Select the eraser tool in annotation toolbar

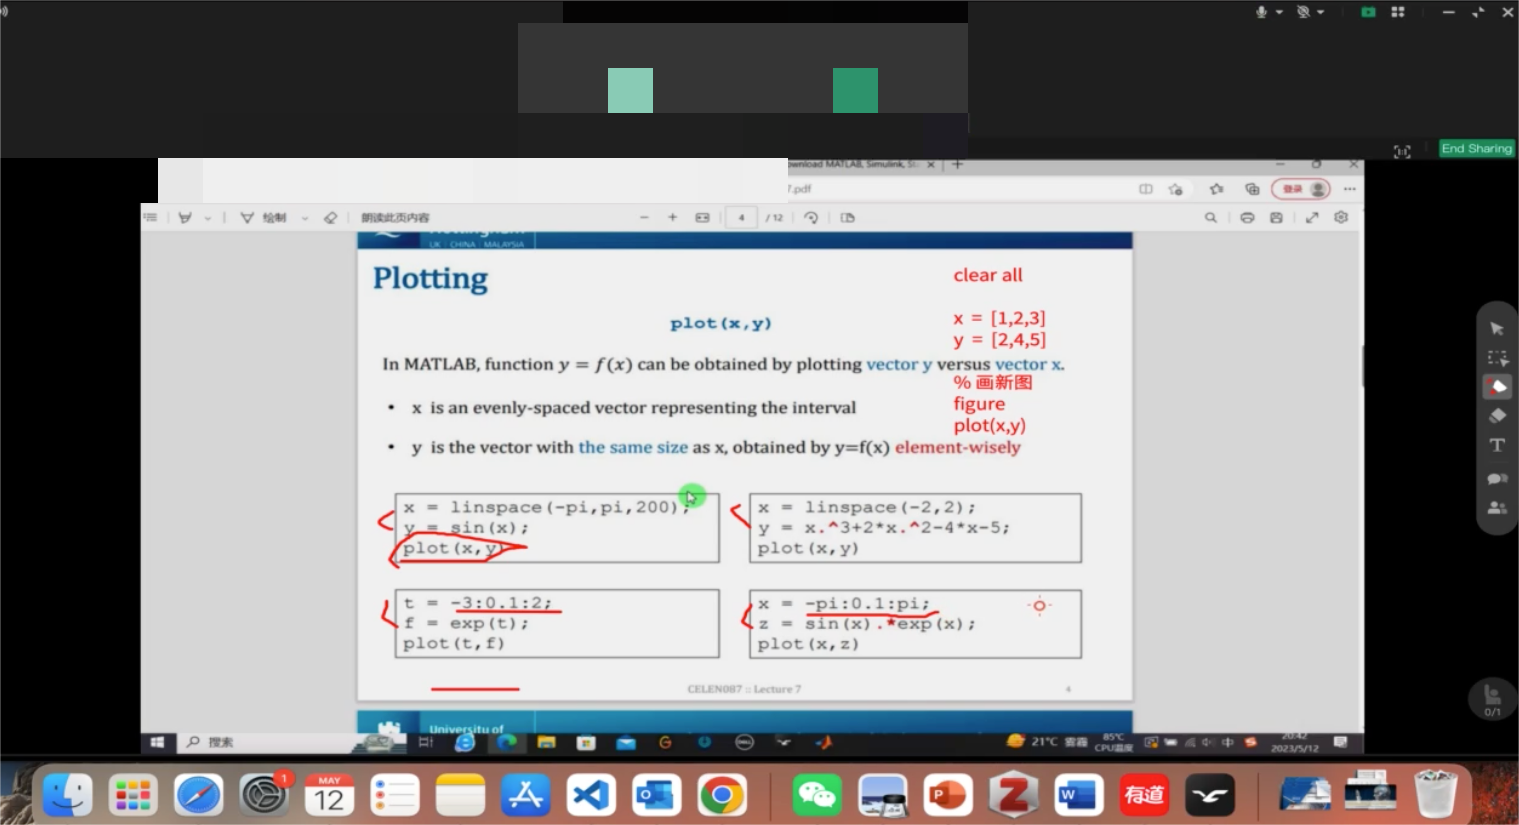(x=1497, y=416)
